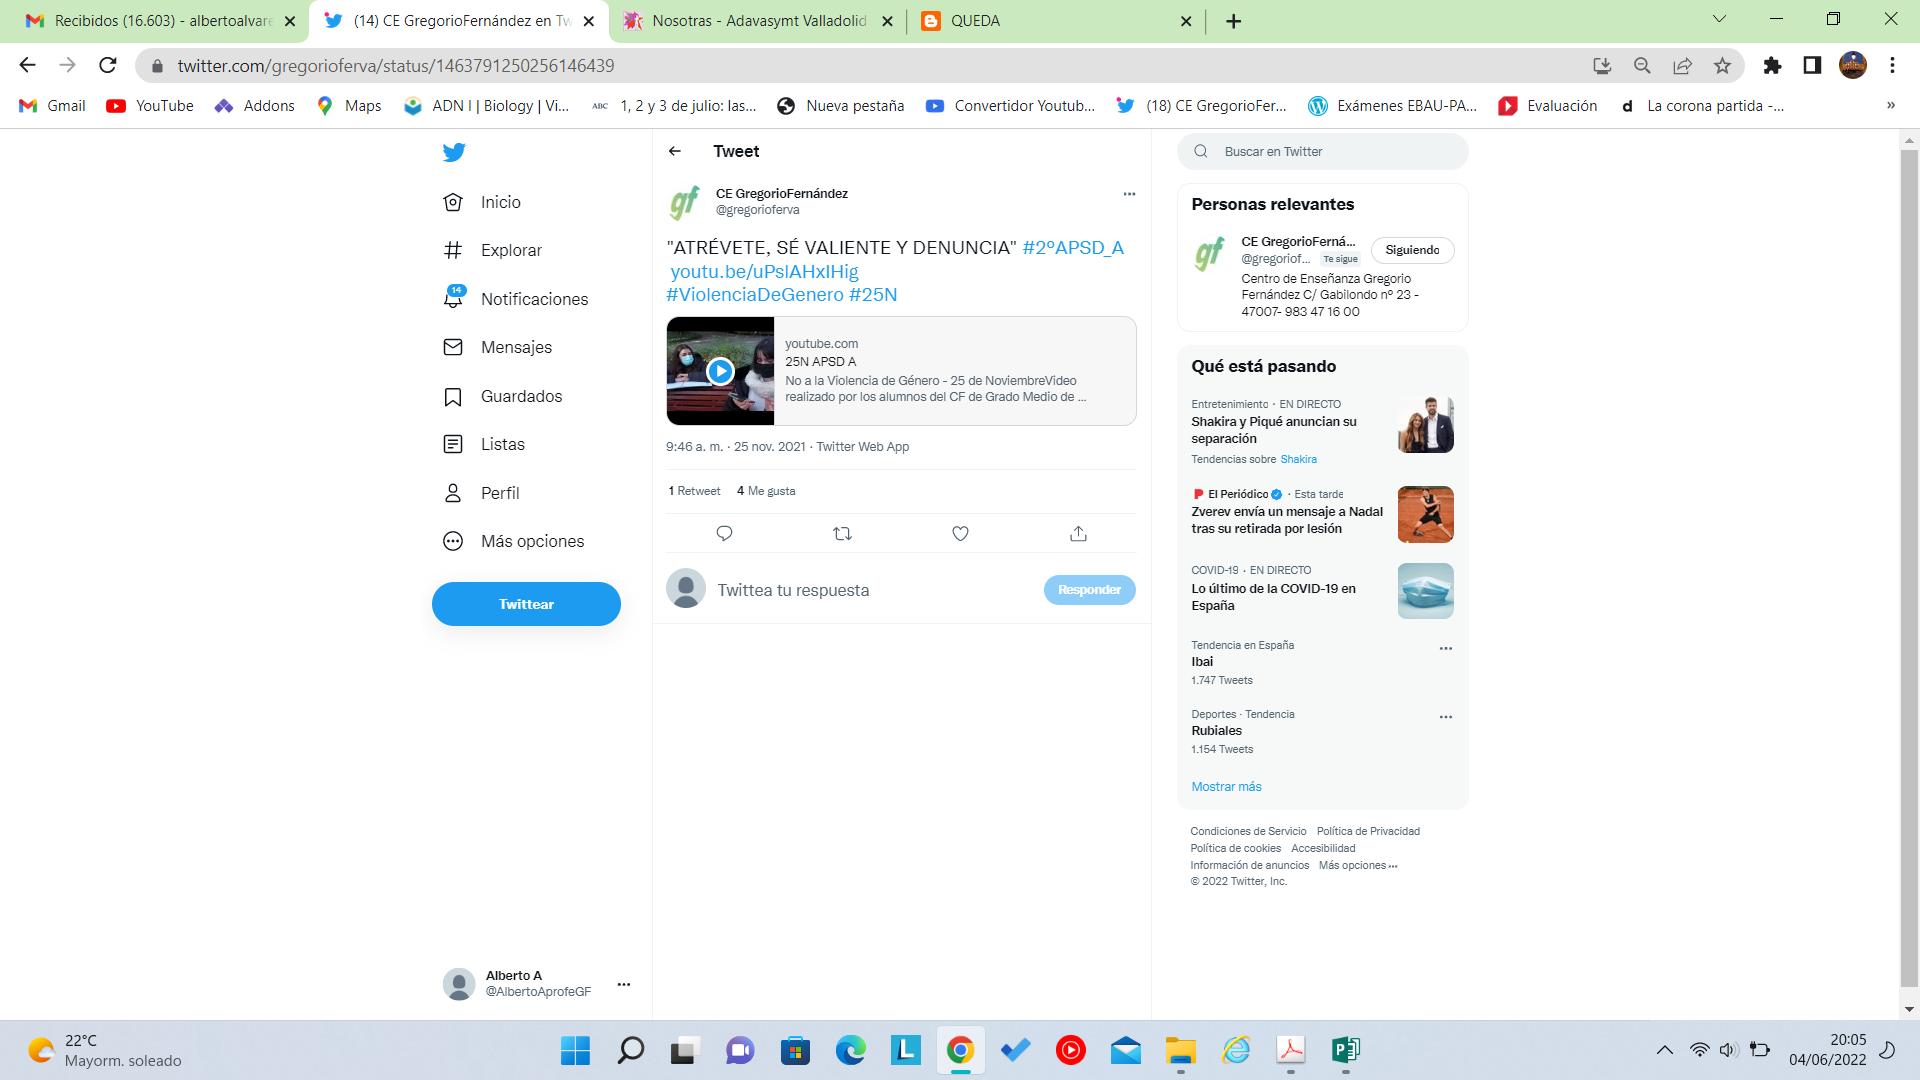Open the Shakira trend link
Screen dimensions: 1920x1080
click(x=1298, y=459)
